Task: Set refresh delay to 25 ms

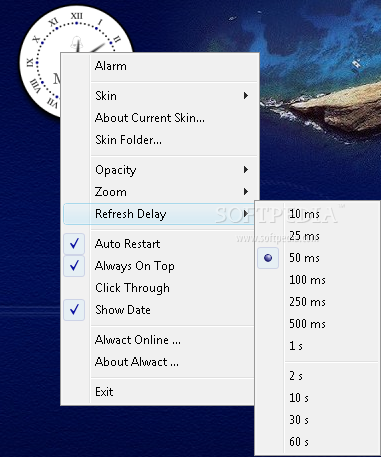Action: pyautogui.click(x=318, y=236)
